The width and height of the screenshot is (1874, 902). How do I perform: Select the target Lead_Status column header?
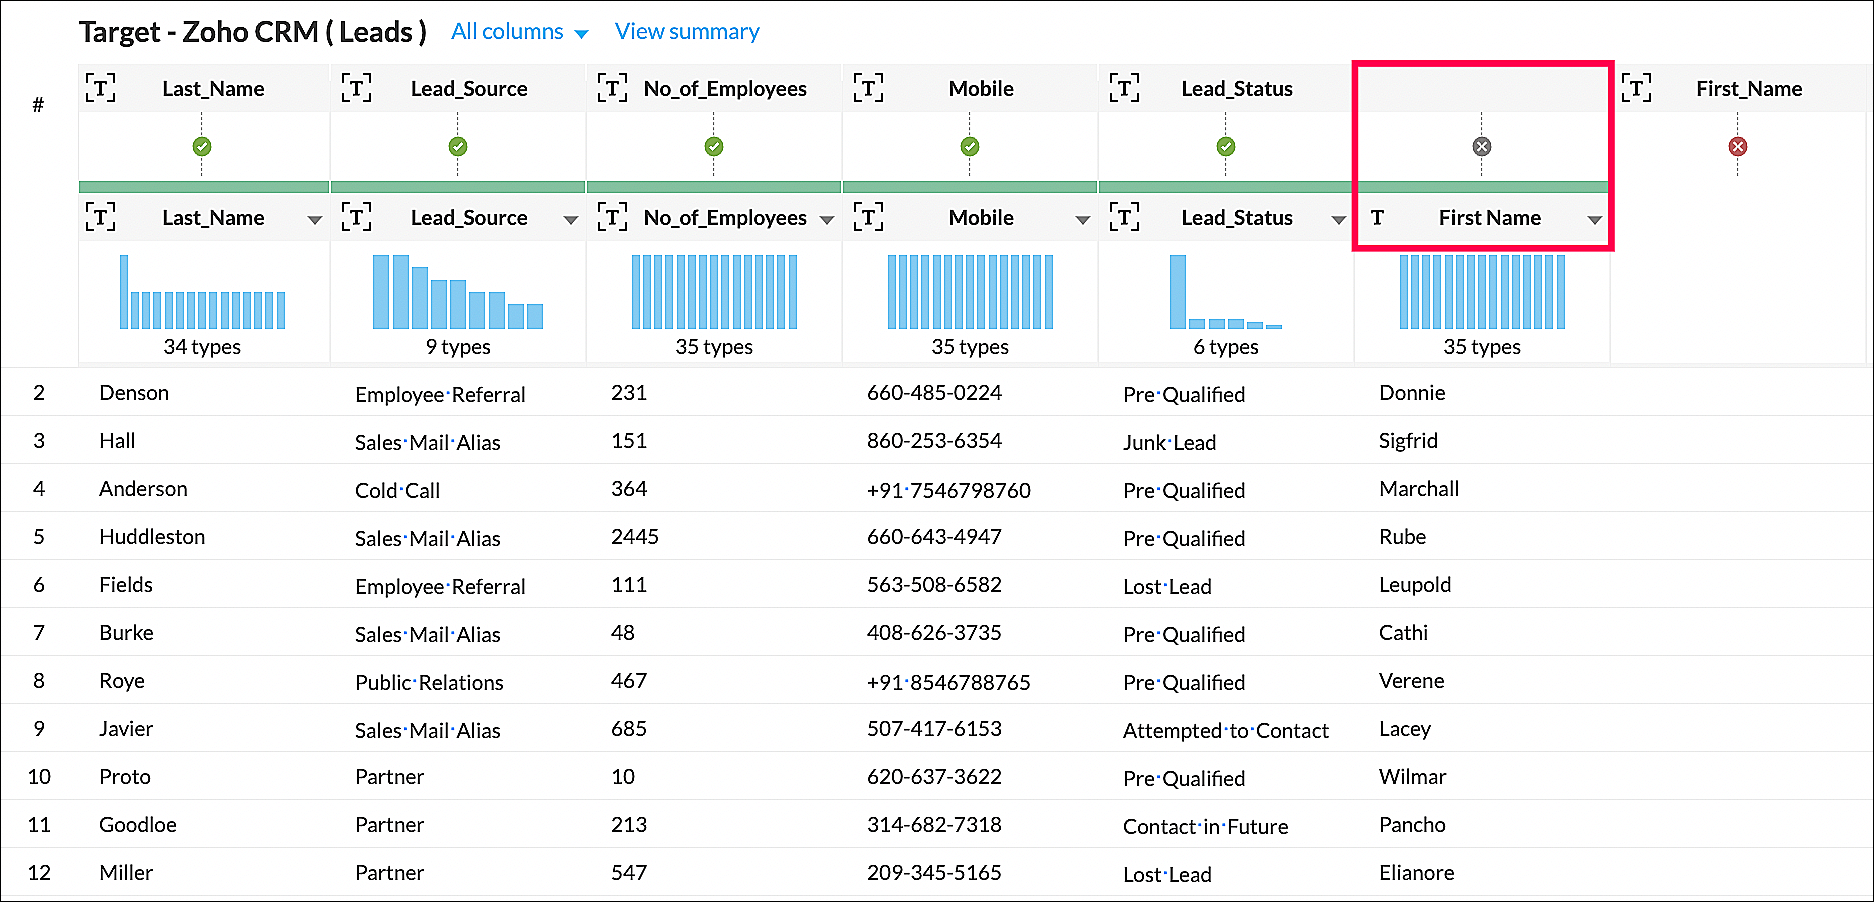pyautogui.click(x=1236, y=89)
